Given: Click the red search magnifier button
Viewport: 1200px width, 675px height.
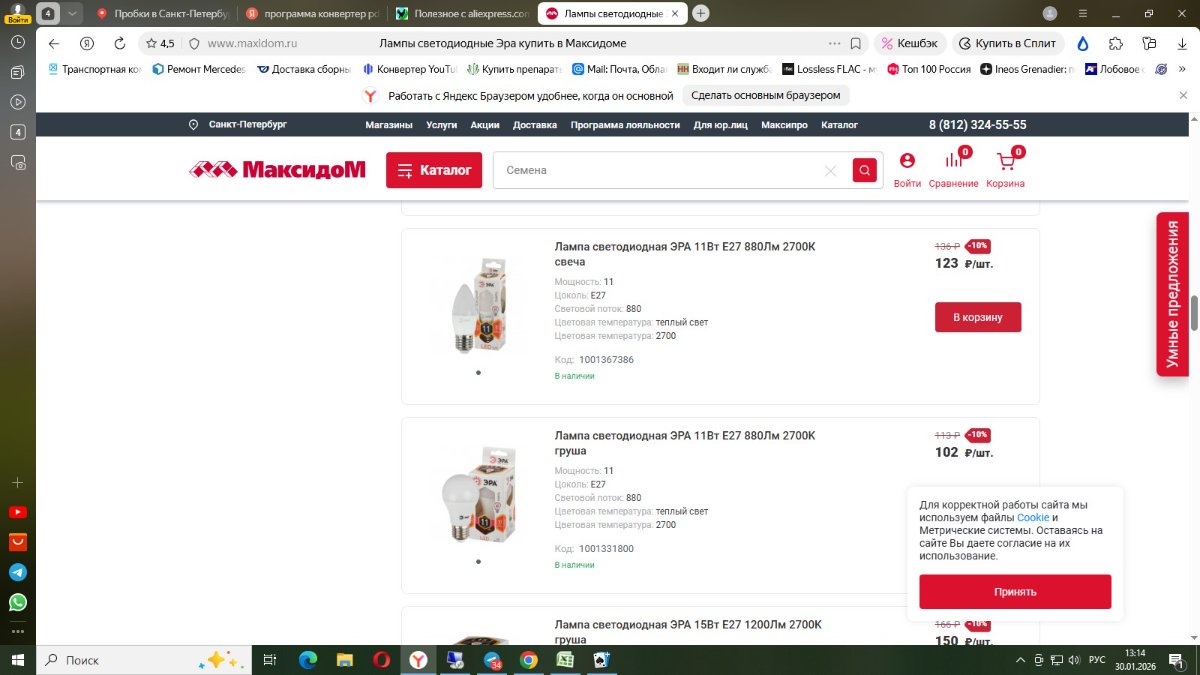Looking at the screenshot, I should pos(865,170).
